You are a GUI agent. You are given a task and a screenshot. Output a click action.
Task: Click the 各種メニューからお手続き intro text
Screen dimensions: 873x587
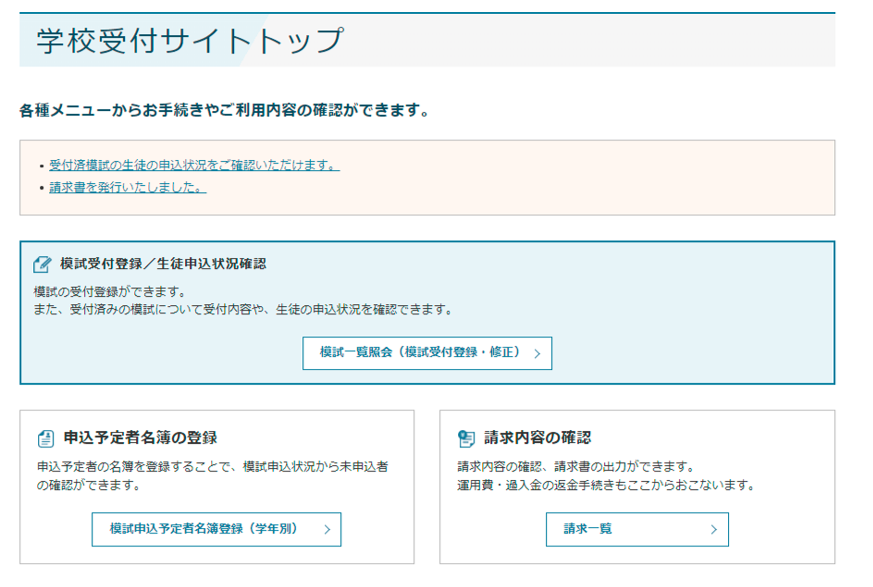pyautogui.click(x=224, y=110)
